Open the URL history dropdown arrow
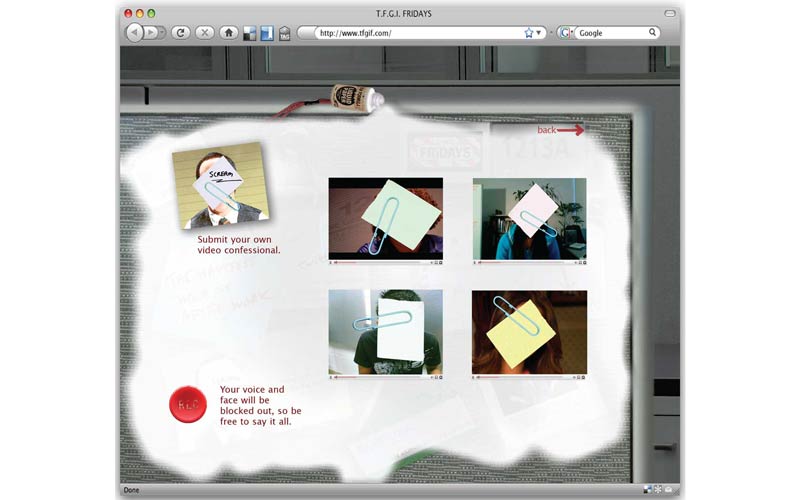Viewport: 800px width, 500px height. (539, 33)
